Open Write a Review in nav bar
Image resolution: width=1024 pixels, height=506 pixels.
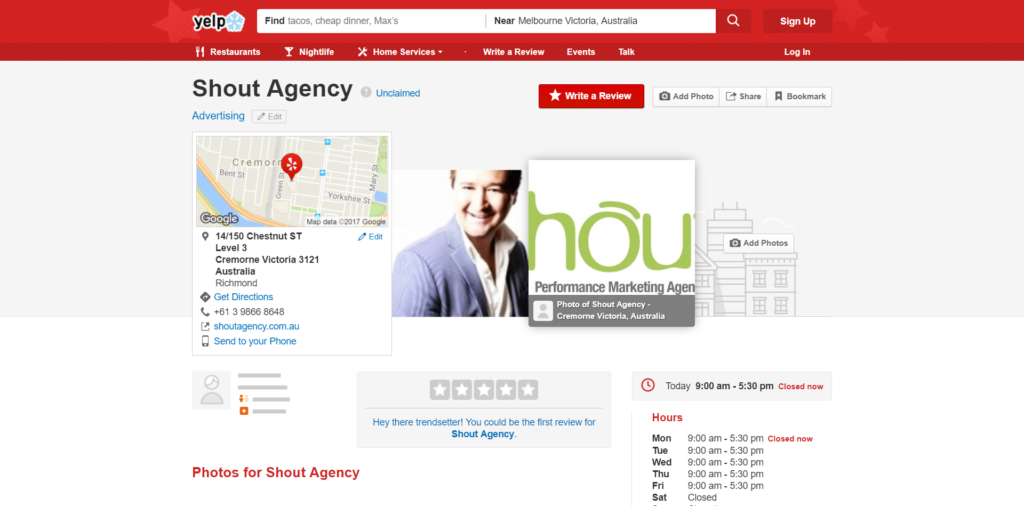click(x=513, y=52)
